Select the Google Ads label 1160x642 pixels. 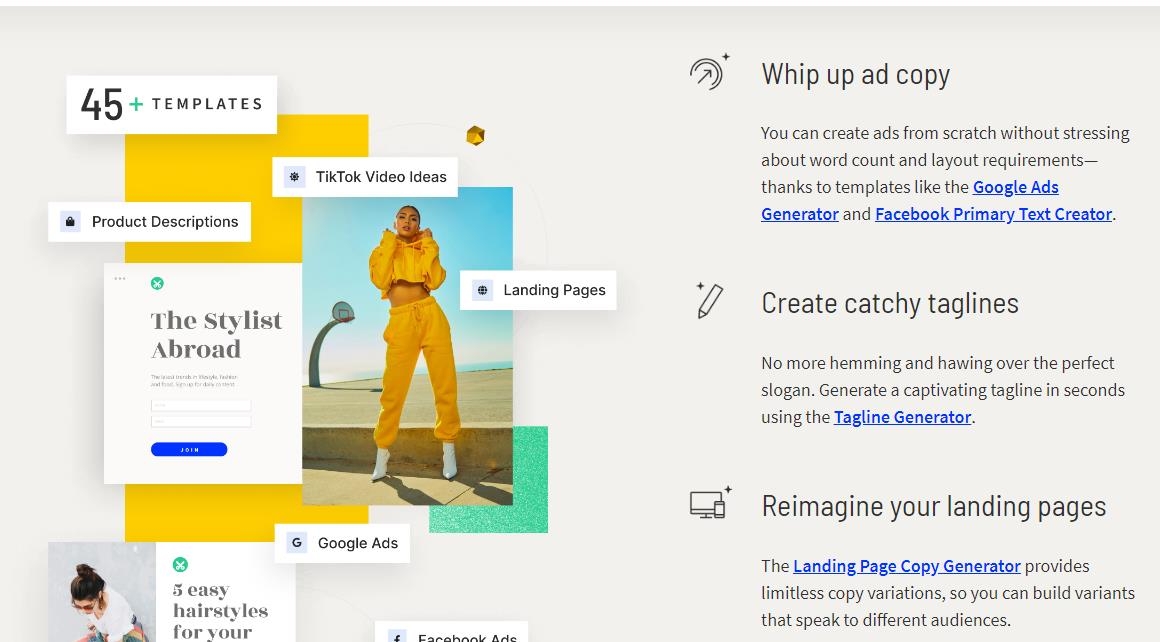tap(357, 544)
